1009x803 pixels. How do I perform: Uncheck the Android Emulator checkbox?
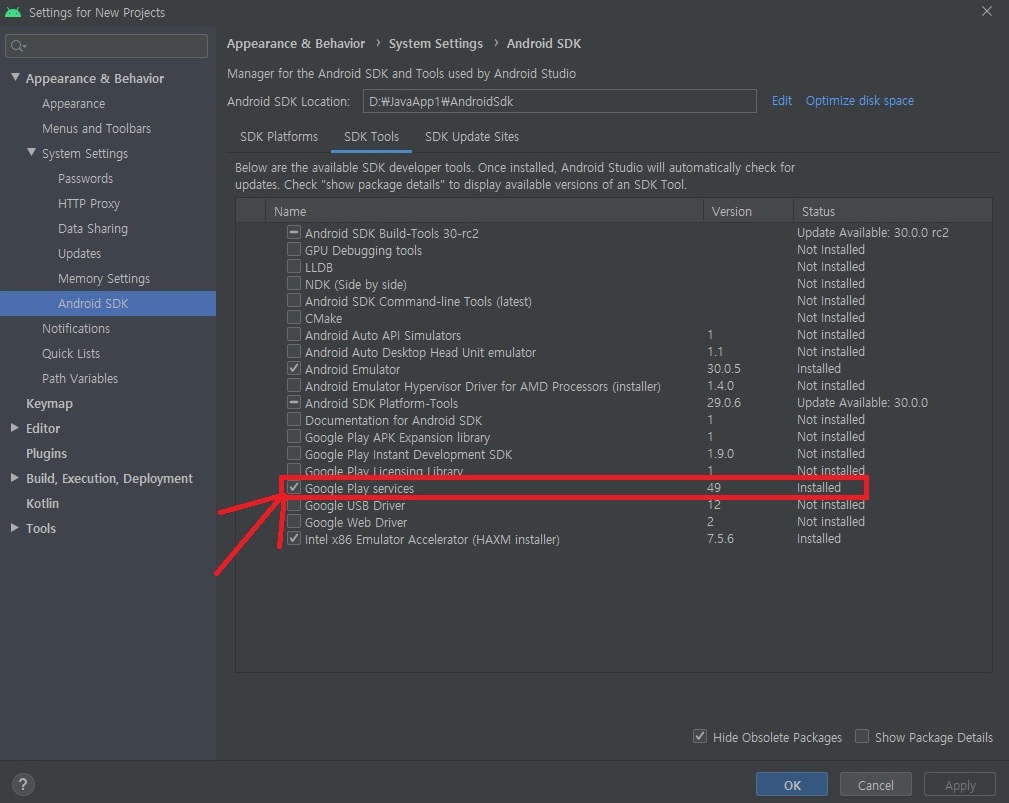click(x=293, y=369)
